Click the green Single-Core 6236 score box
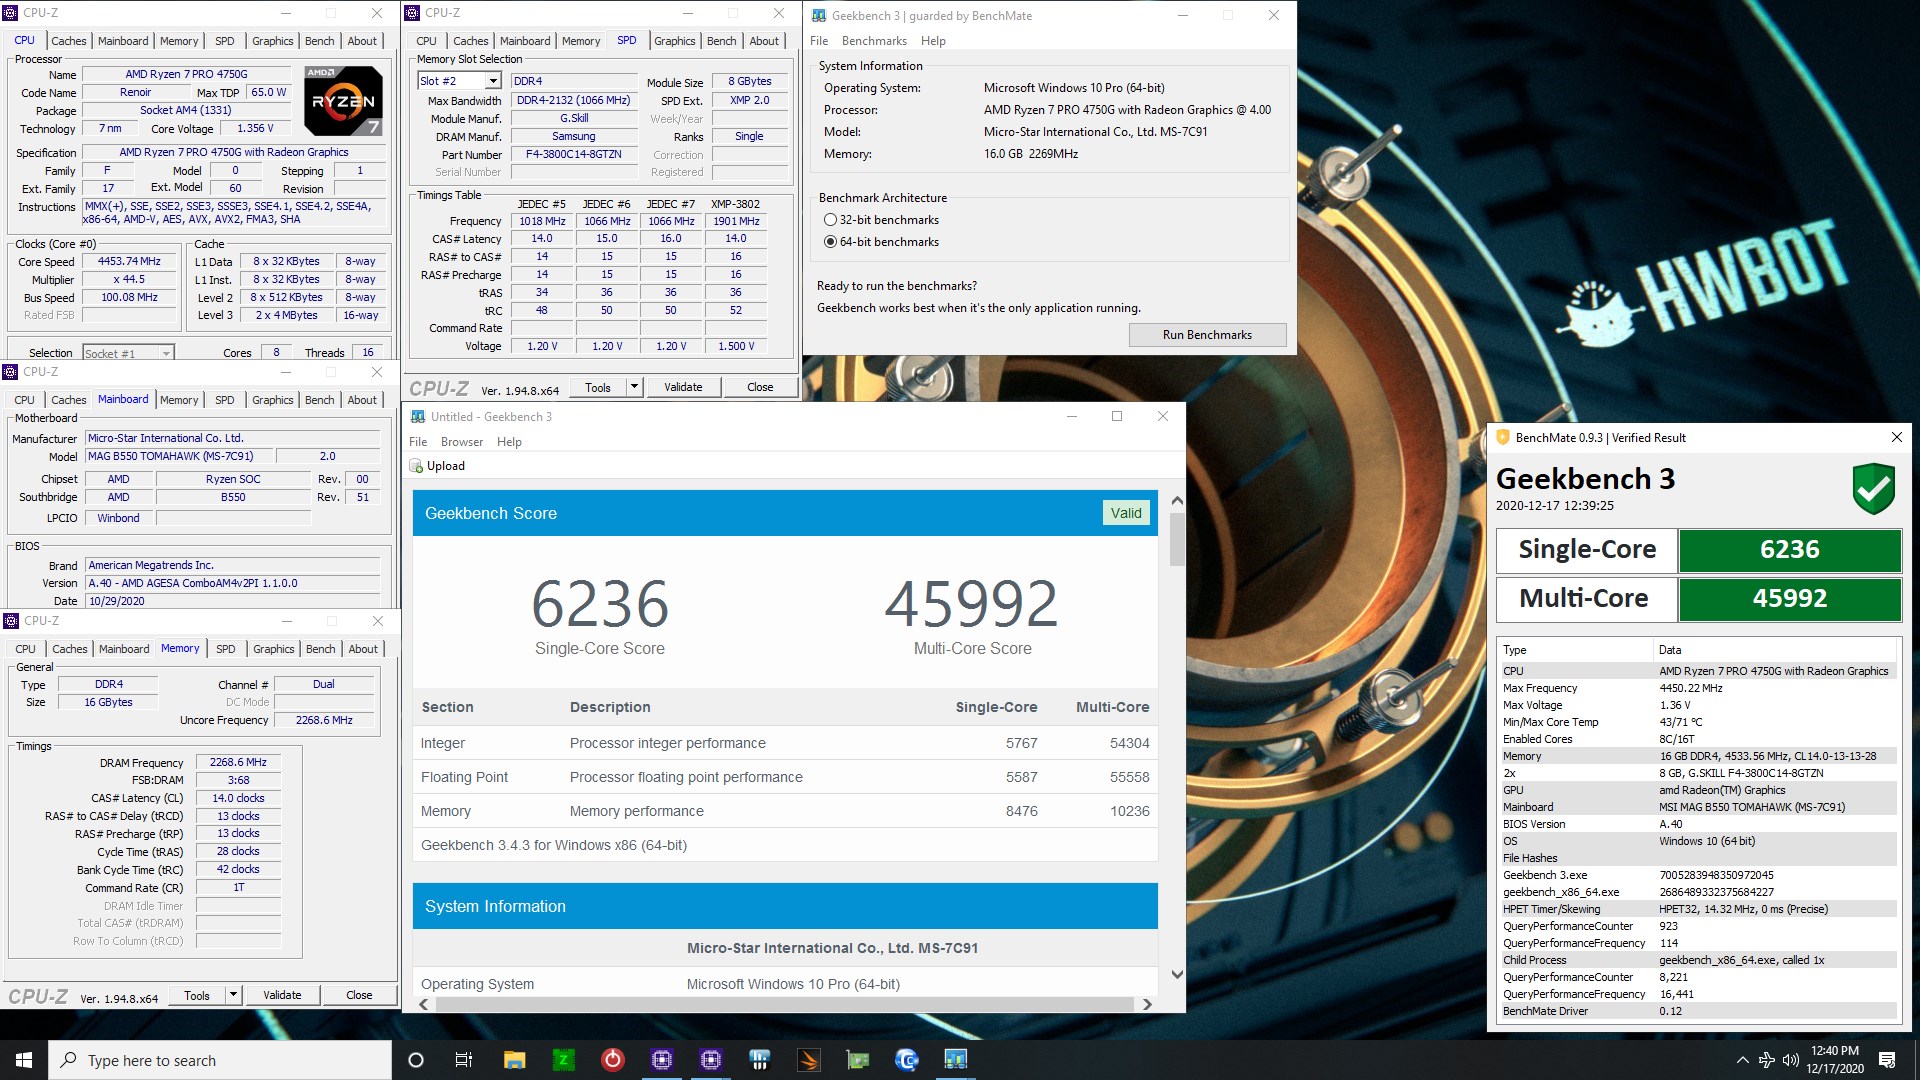The image size is (1920, 1080). tap(1790, 550)
